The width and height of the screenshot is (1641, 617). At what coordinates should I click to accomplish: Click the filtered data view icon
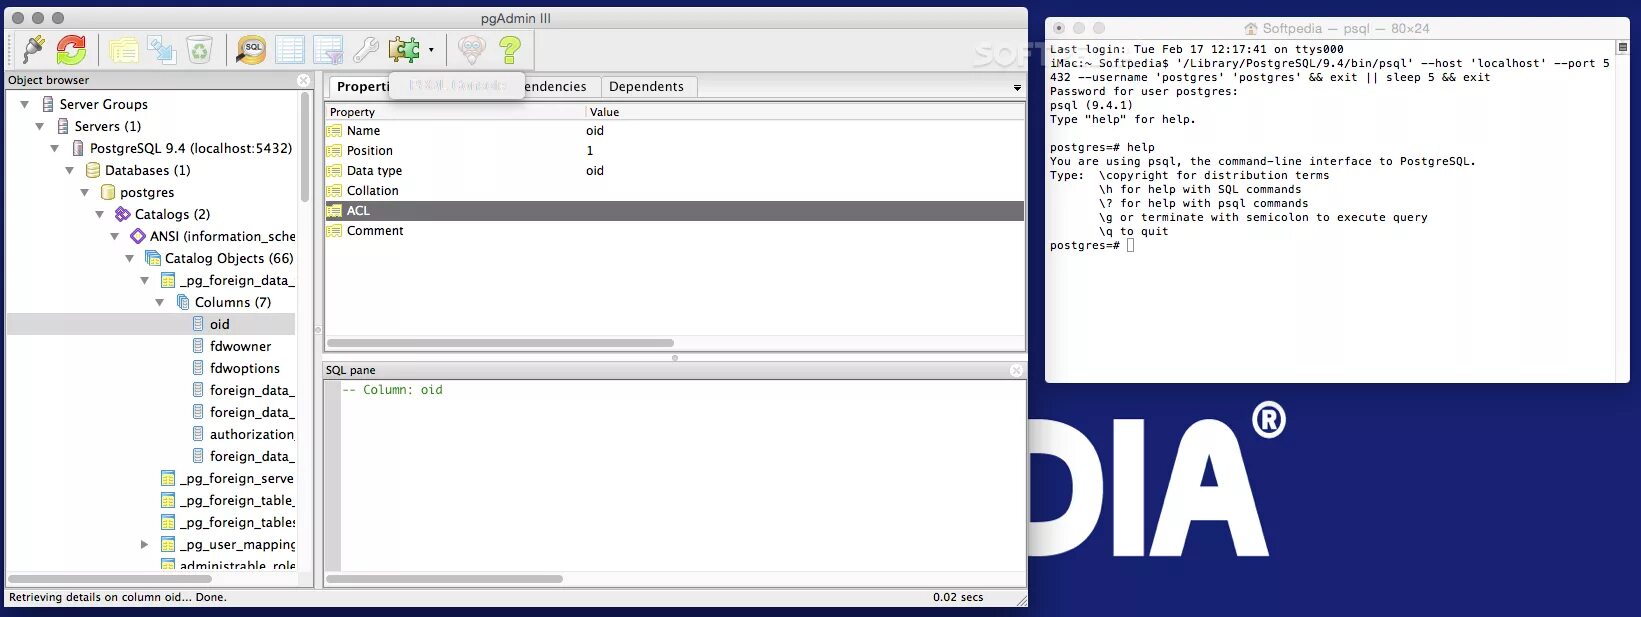coord(328,49)
